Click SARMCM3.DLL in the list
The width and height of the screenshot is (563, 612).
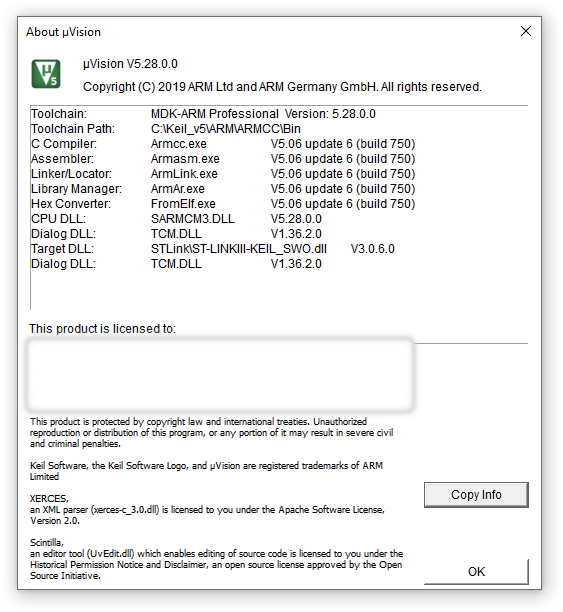pyautogui.click(x=193, y=219)
